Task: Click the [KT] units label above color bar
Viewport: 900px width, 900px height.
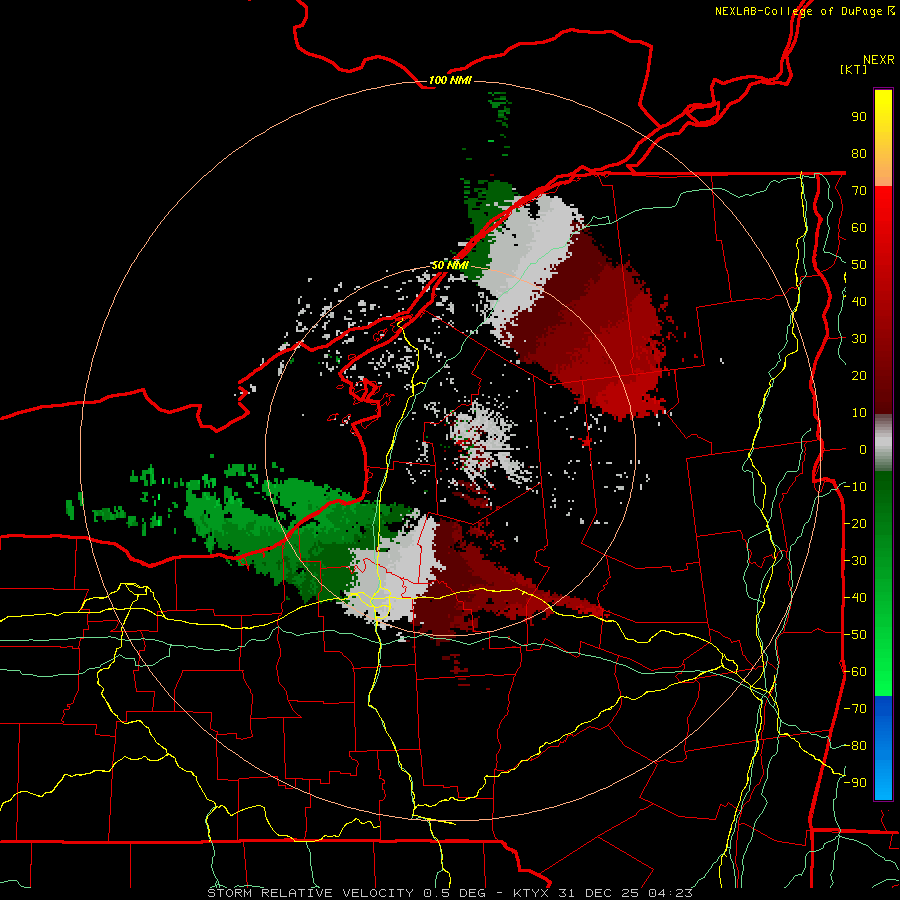Action: [x=854, y=69]
